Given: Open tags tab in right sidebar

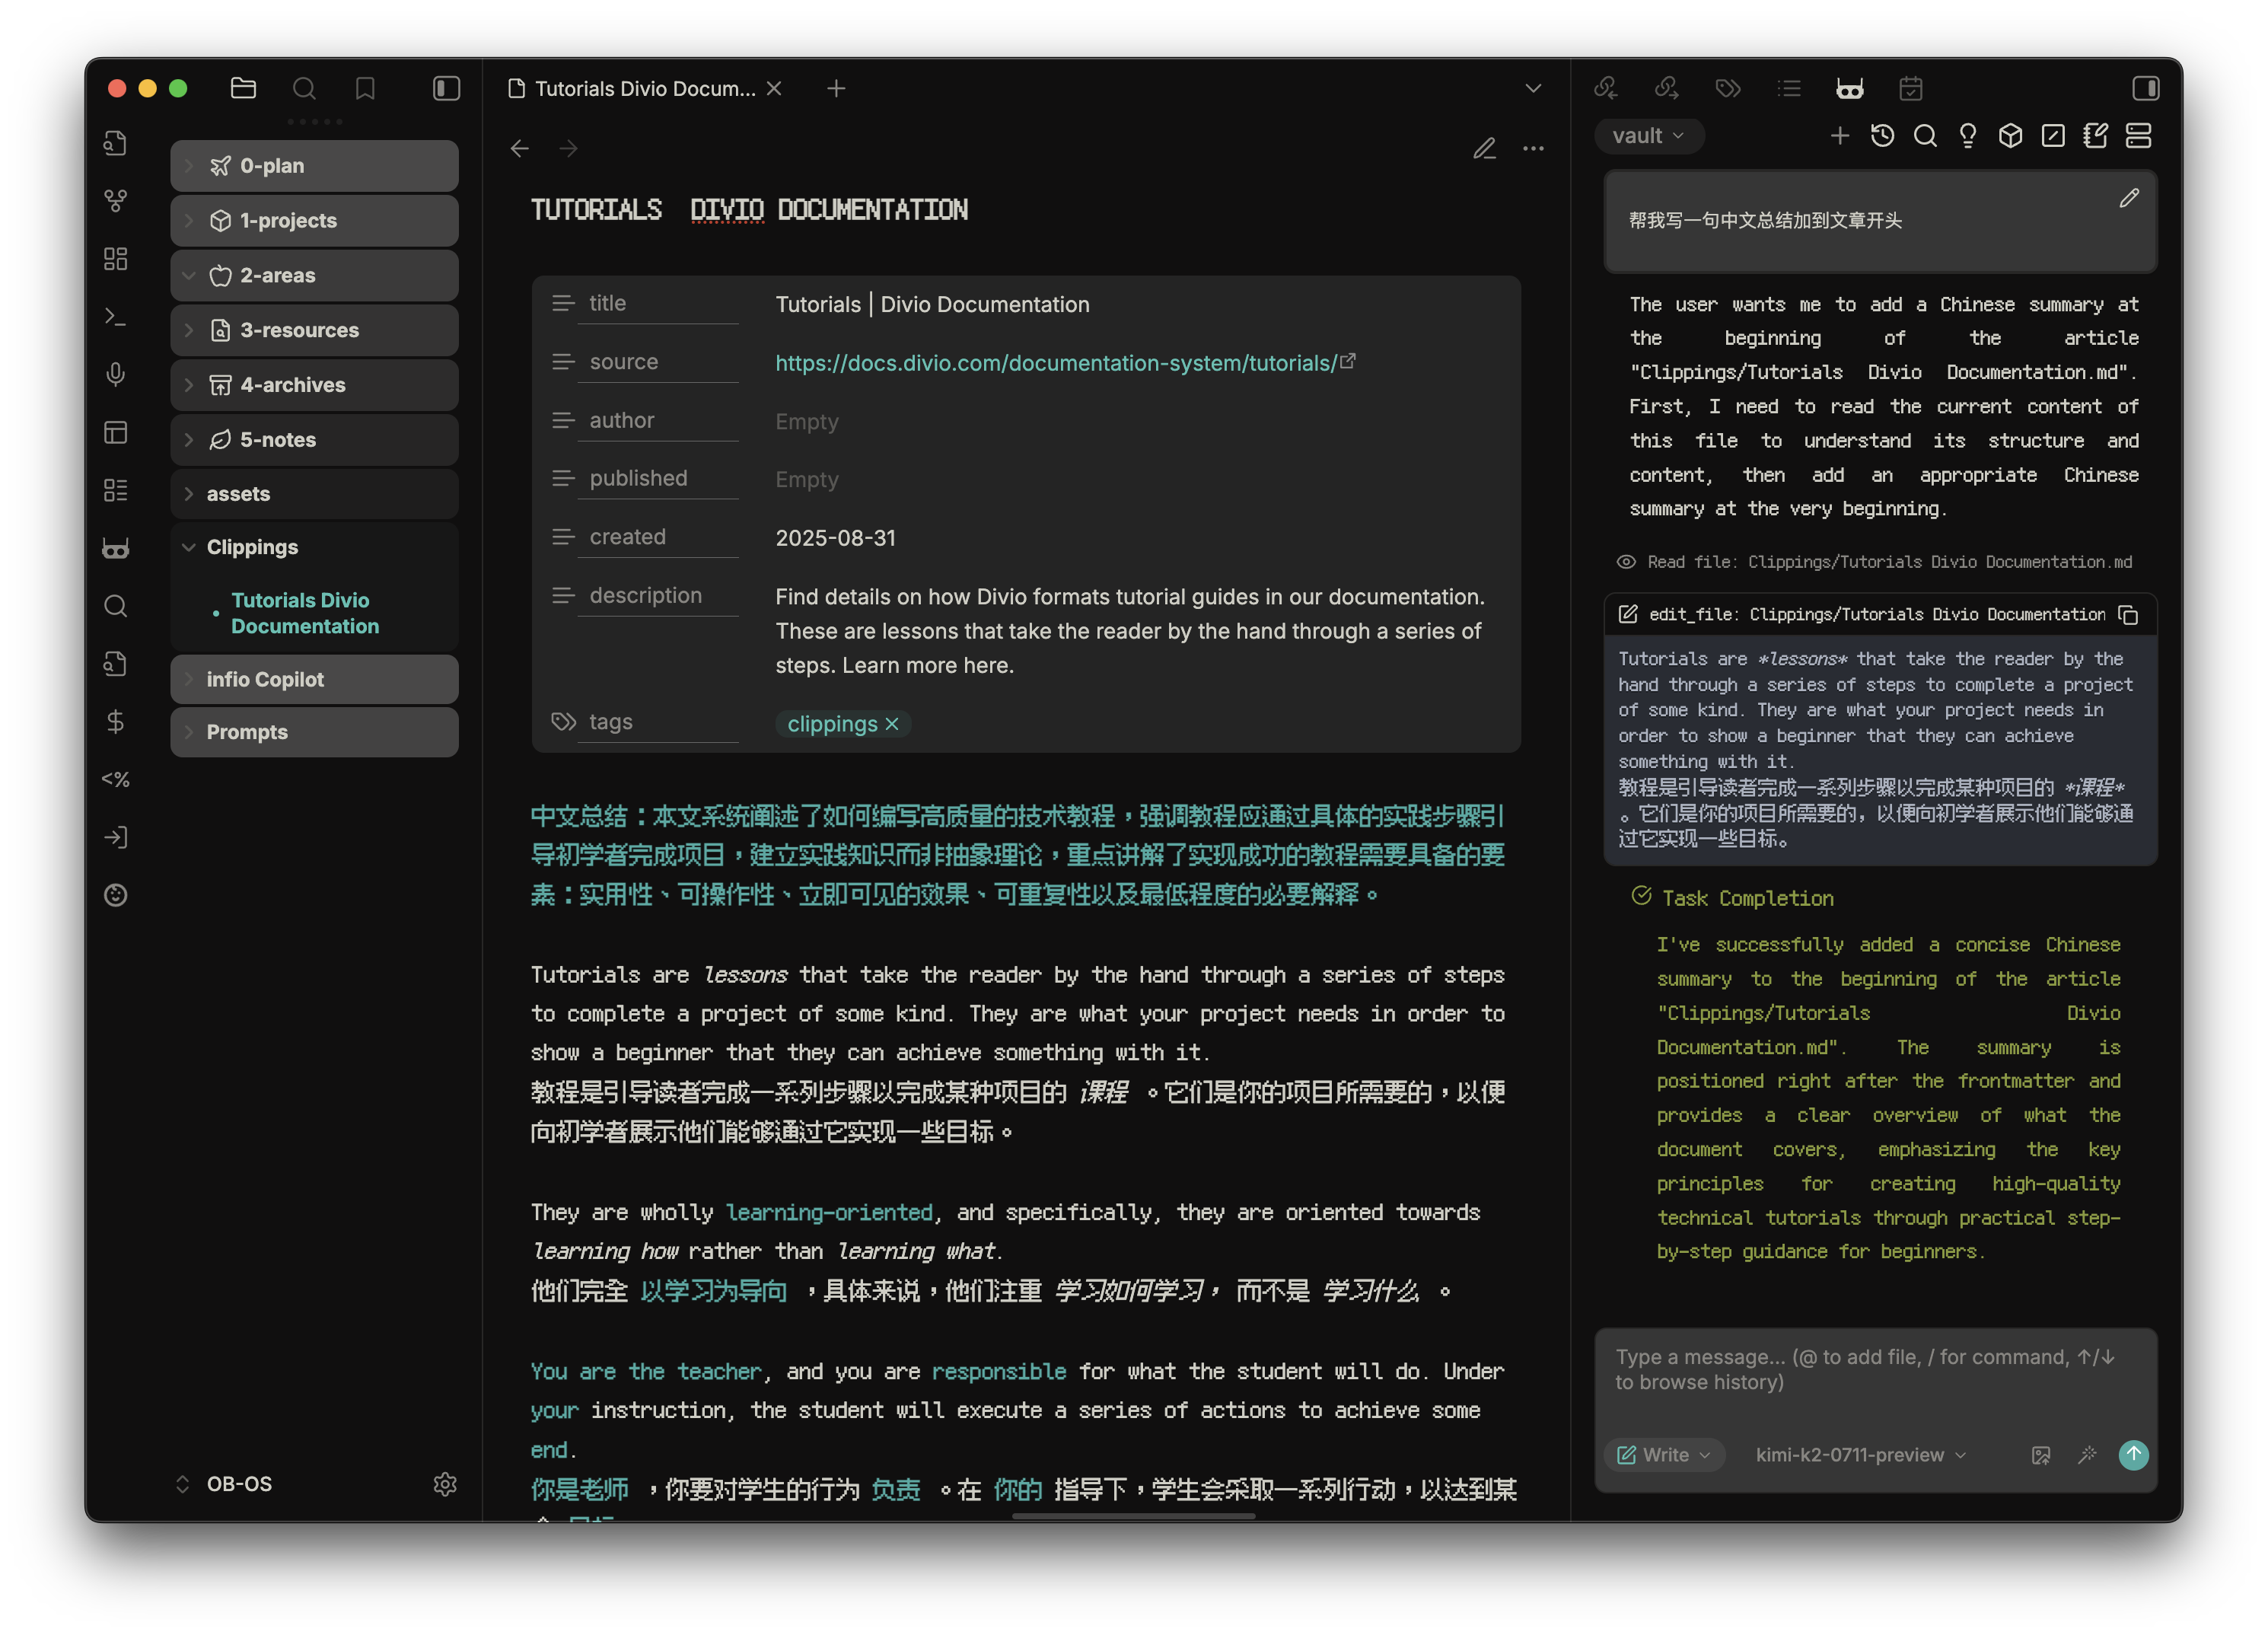Looking at the screenshot, I should pos(1727,88).
